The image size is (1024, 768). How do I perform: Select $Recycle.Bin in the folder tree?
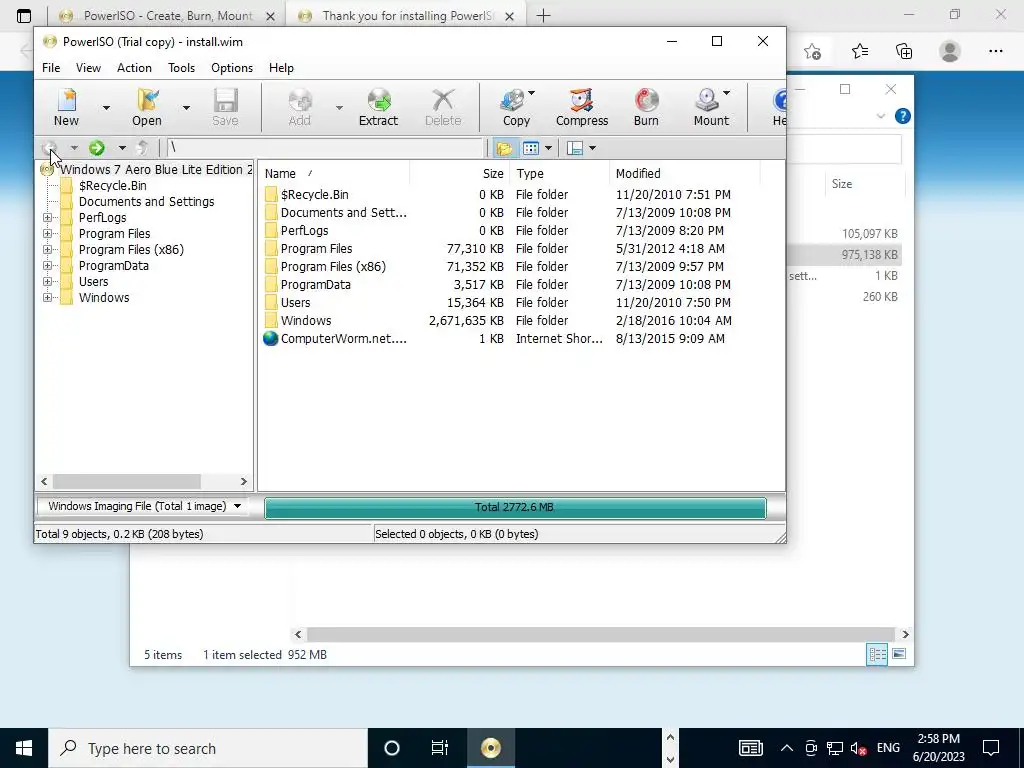[x=112, y=185]
